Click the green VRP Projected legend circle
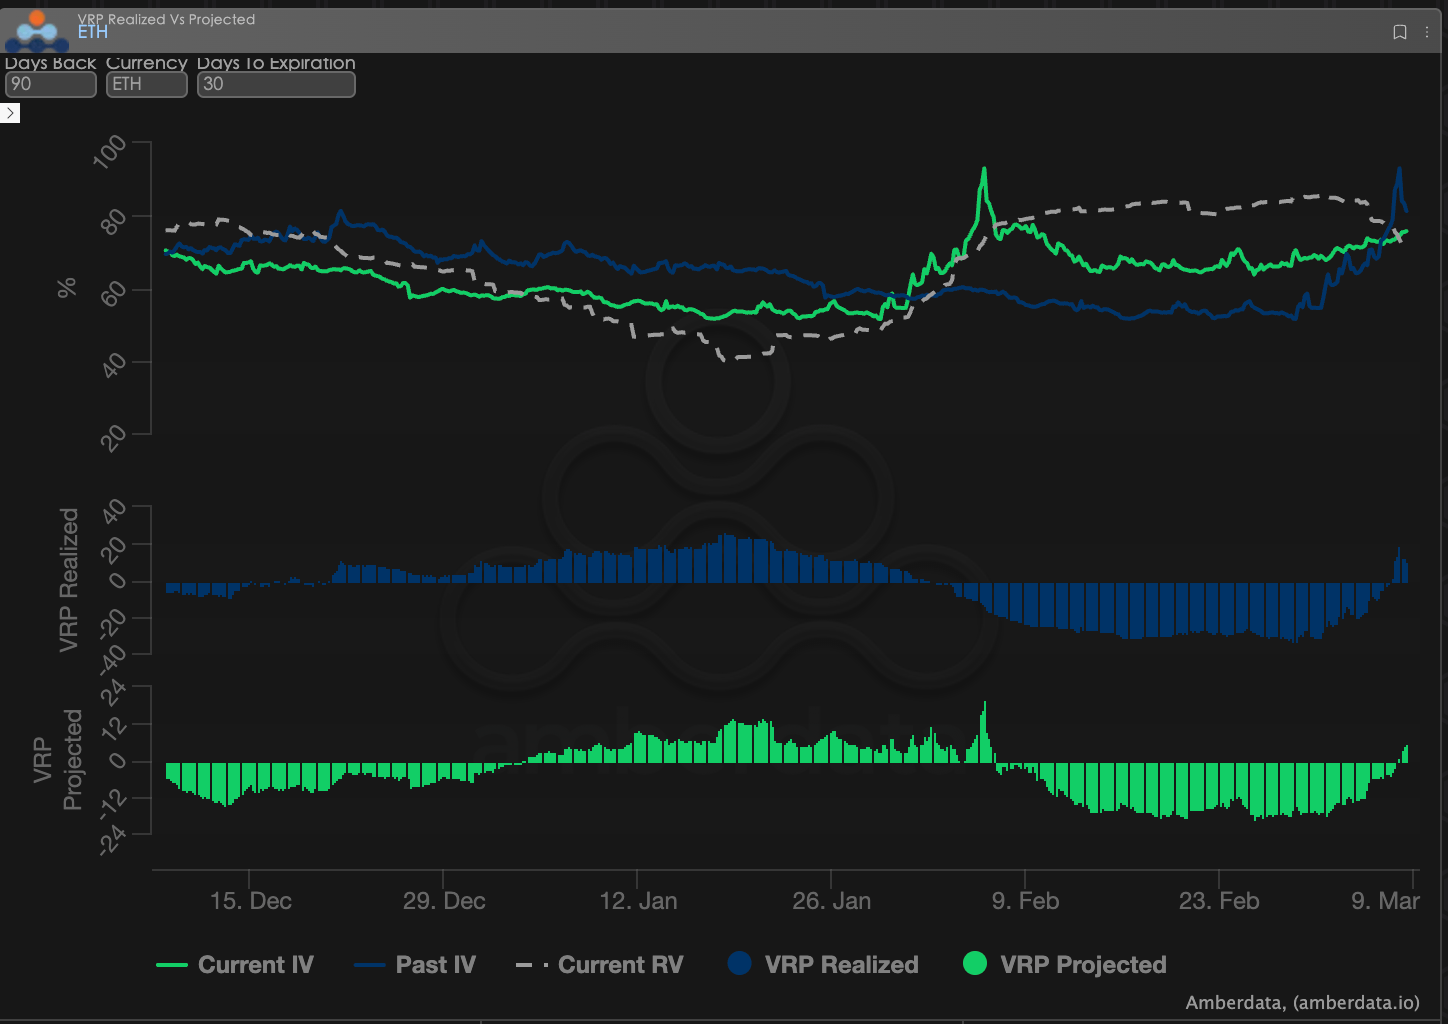 [975, 963]
